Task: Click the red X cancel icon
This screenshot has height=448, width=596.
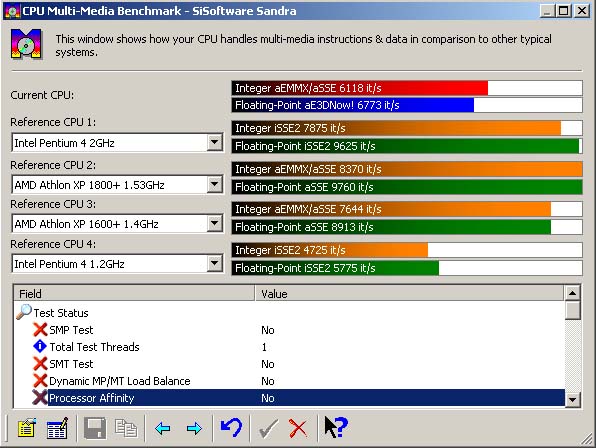Action: [x=298, y=428]
